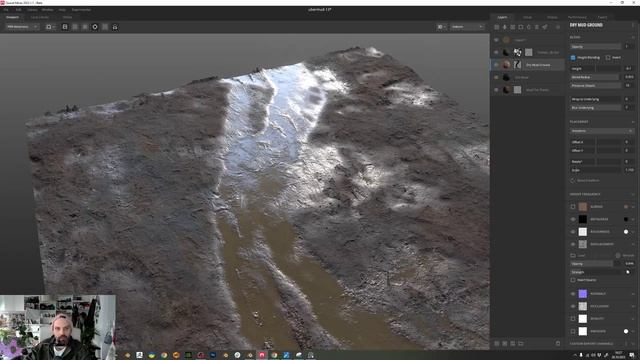Viewport: 640px width, 360px height.
Task: Open the viewport layout icon left of mesh dropdown
Action: 441,27
